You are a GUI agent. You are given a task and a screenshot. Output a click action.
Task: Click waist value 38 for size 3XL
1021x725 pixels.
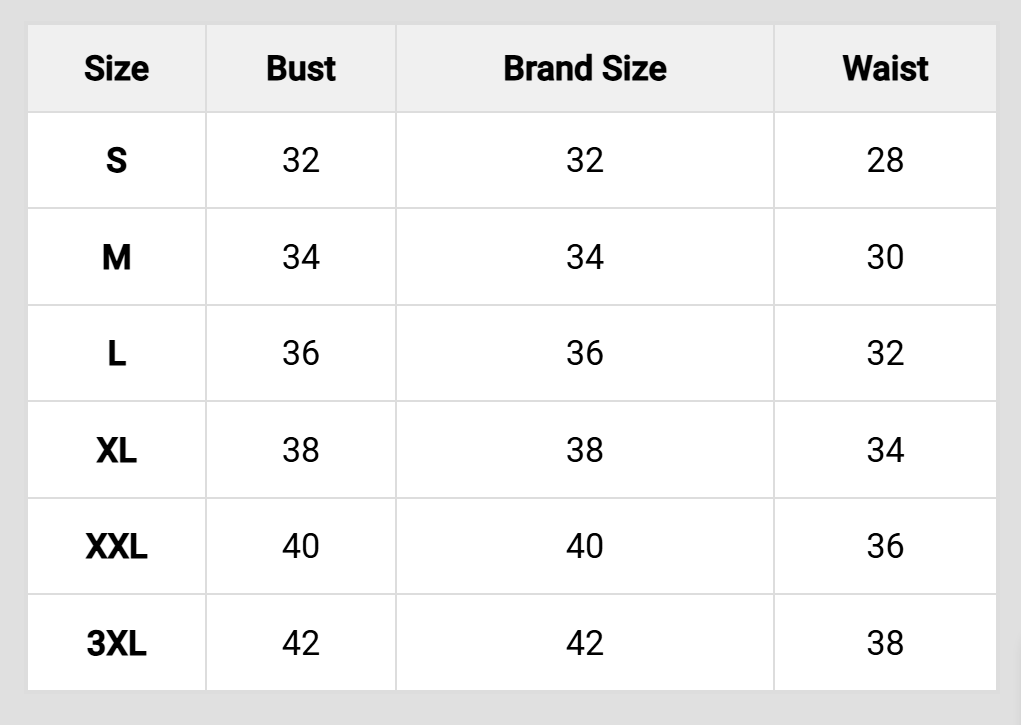point(885,643)
